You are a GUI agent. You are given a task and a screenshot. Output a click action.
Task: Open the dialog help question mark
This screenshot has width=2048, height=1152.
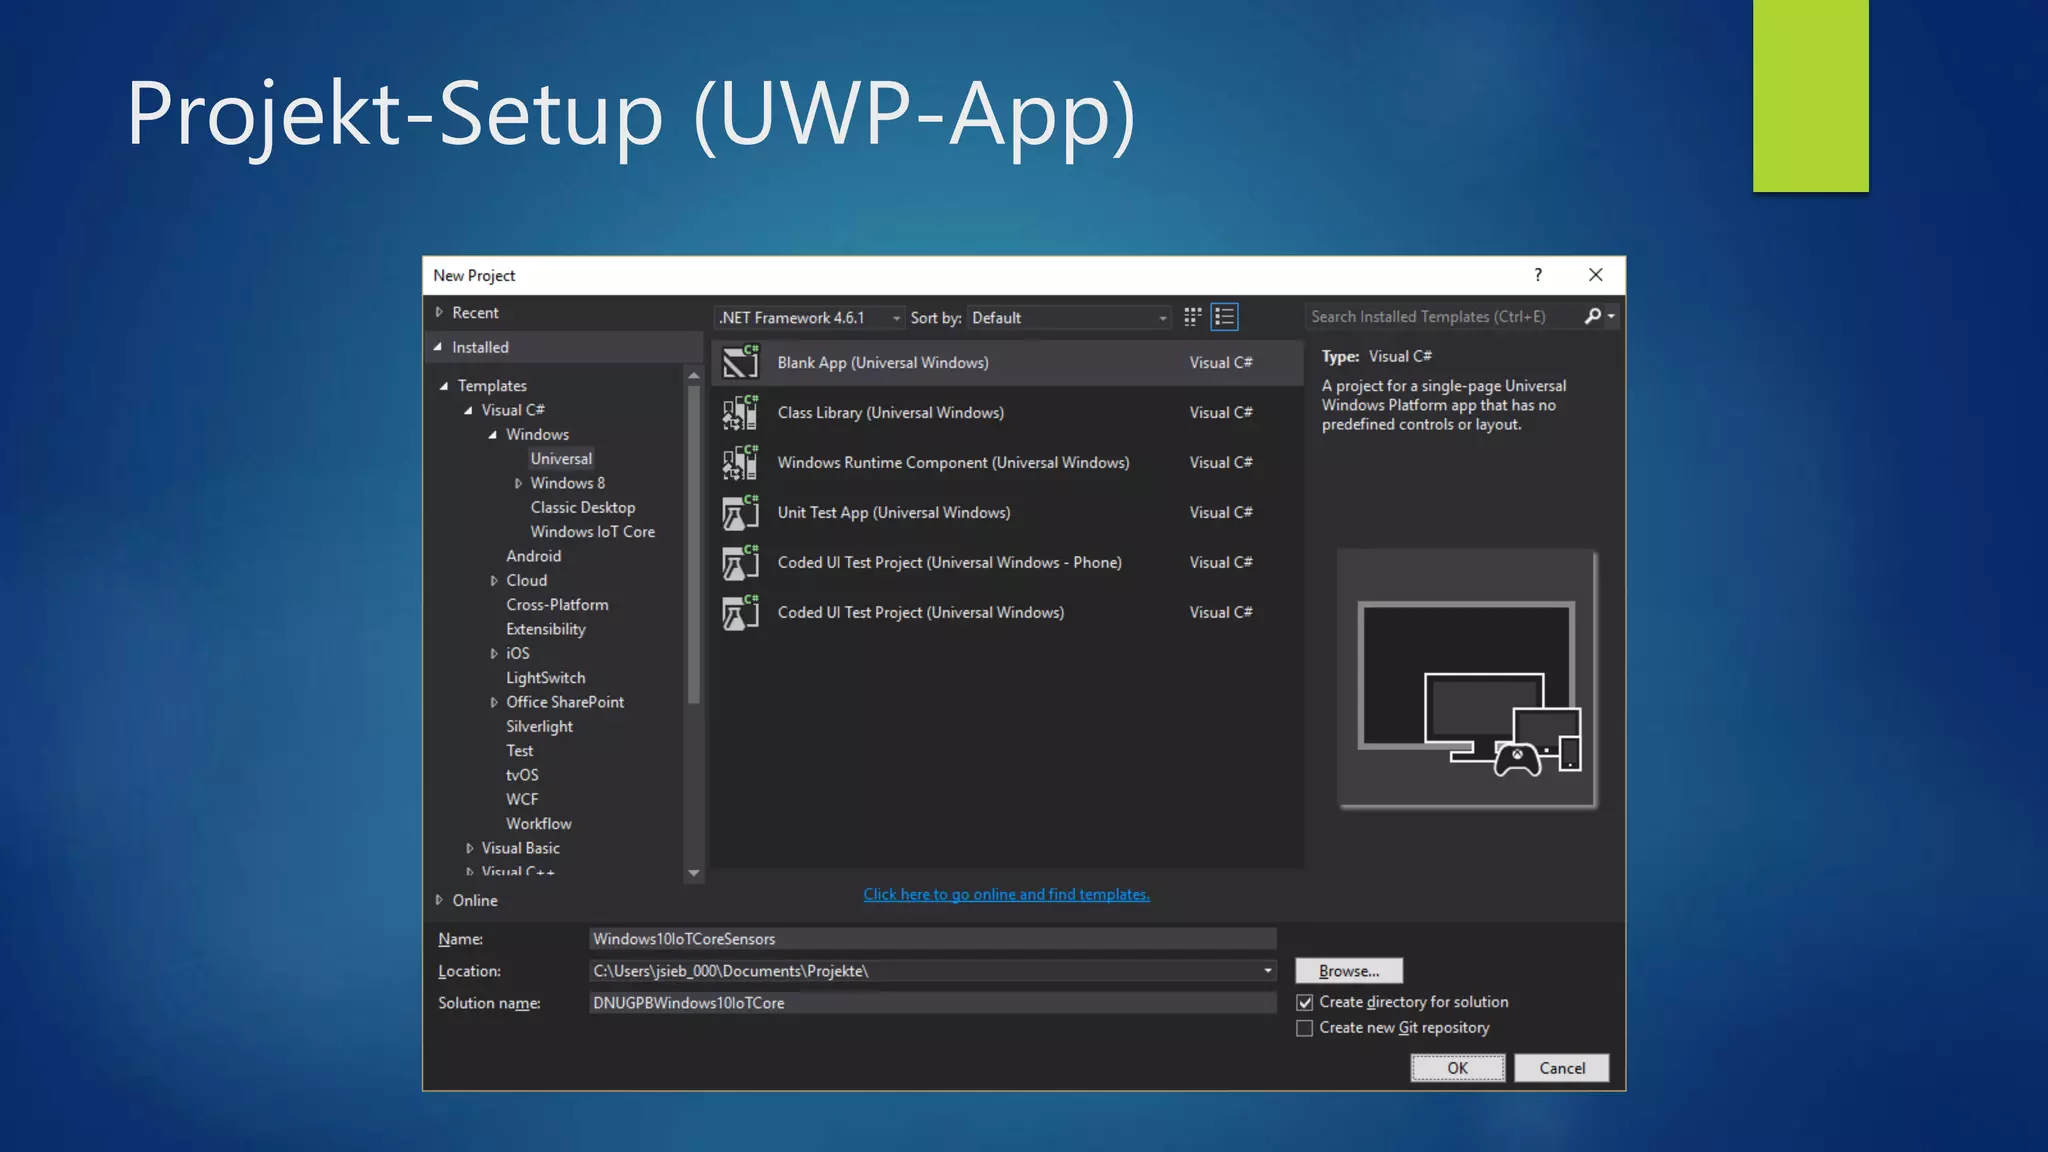[1538, 275]
